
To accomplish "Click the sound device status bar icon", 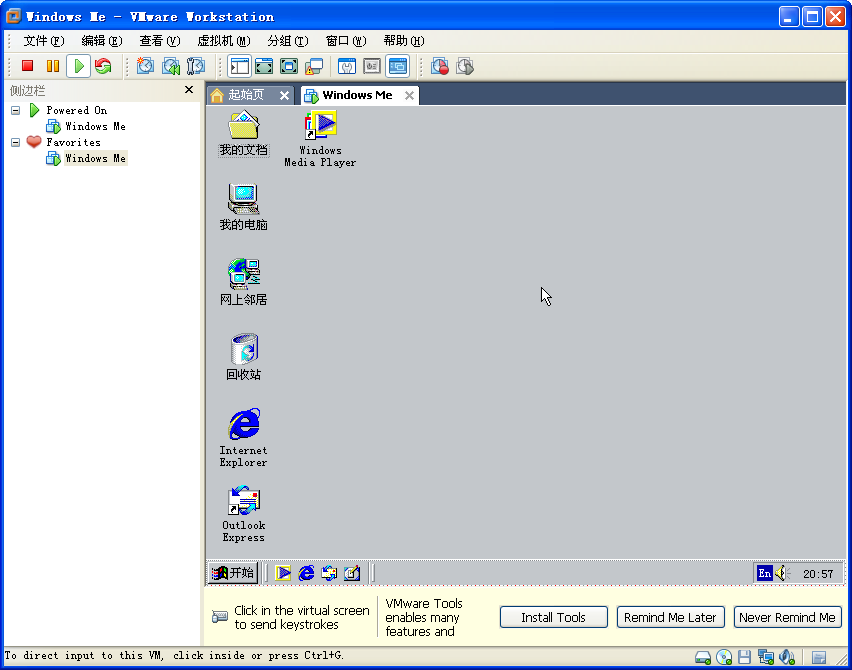I will [787, 658].
